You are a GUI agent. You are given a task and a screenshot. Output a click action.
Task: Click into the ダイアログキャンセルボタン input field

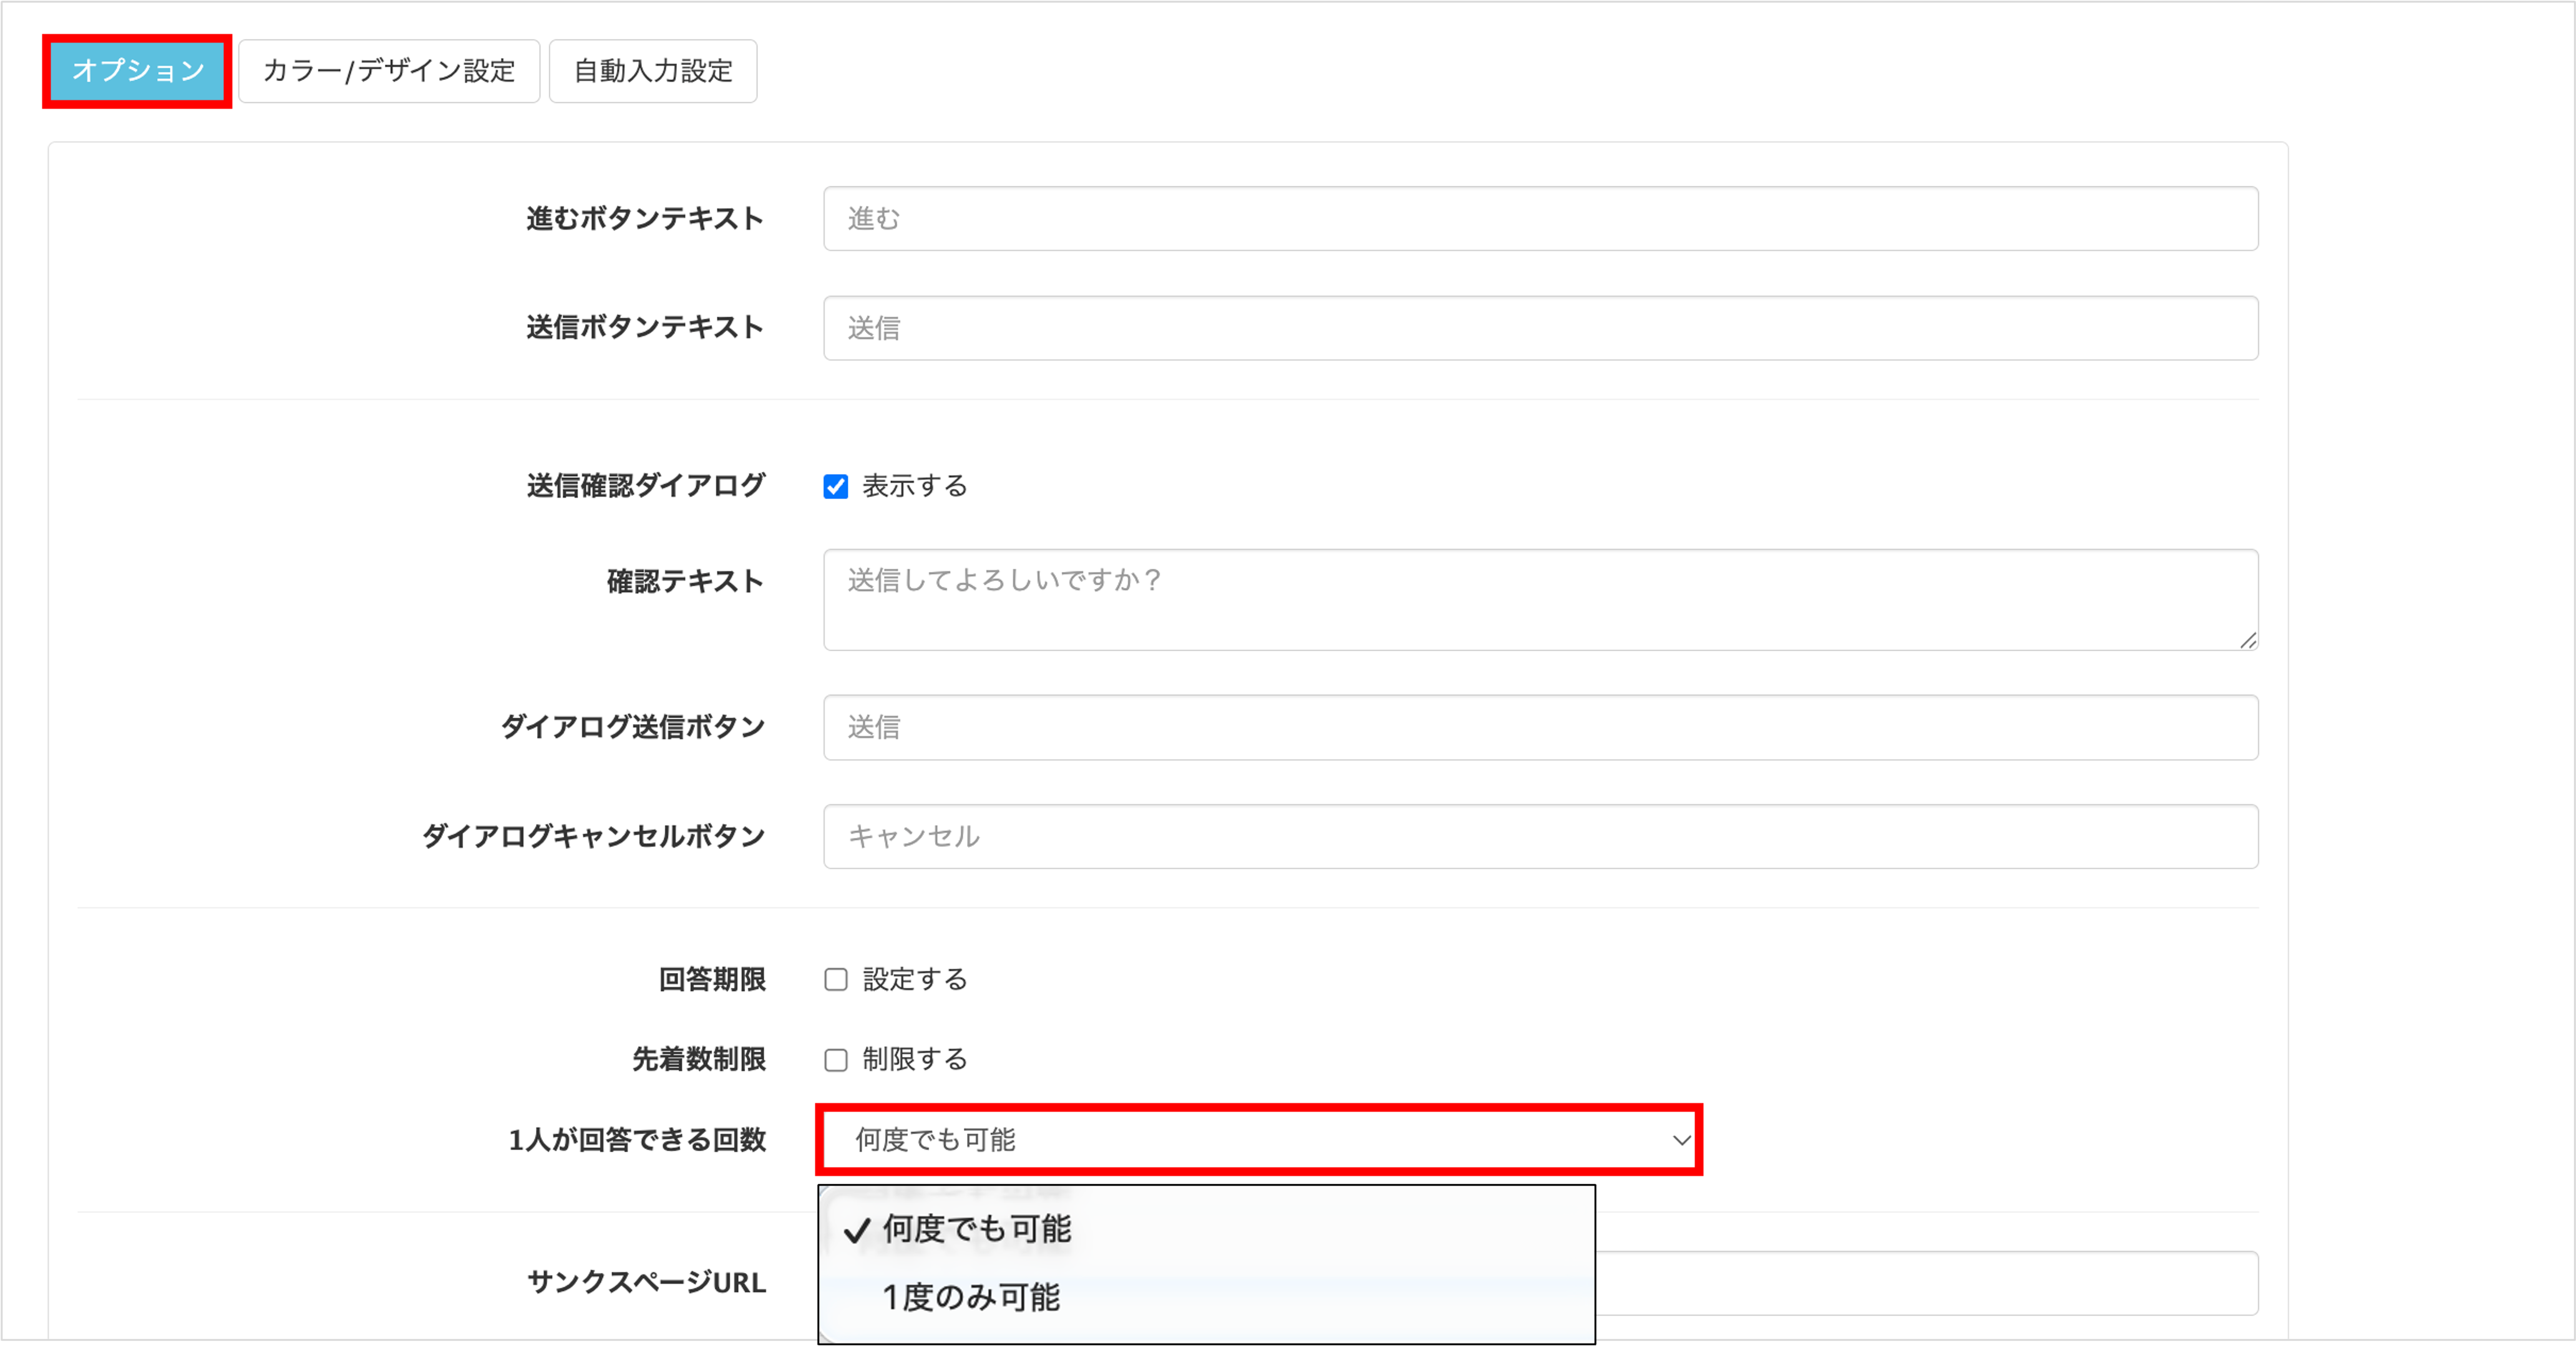point(1540,837)
